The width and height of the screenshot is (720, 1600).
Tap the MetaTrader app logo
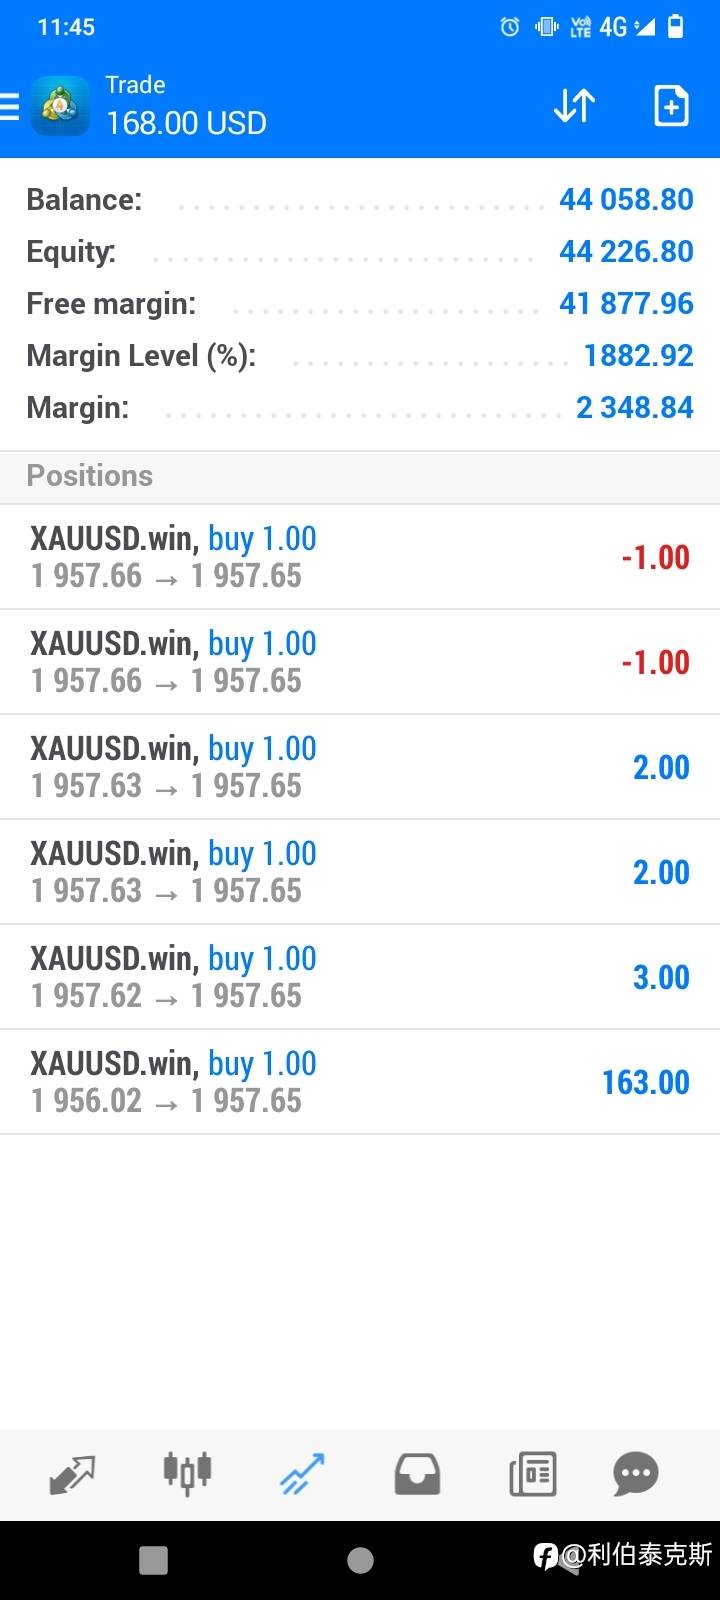60,106
